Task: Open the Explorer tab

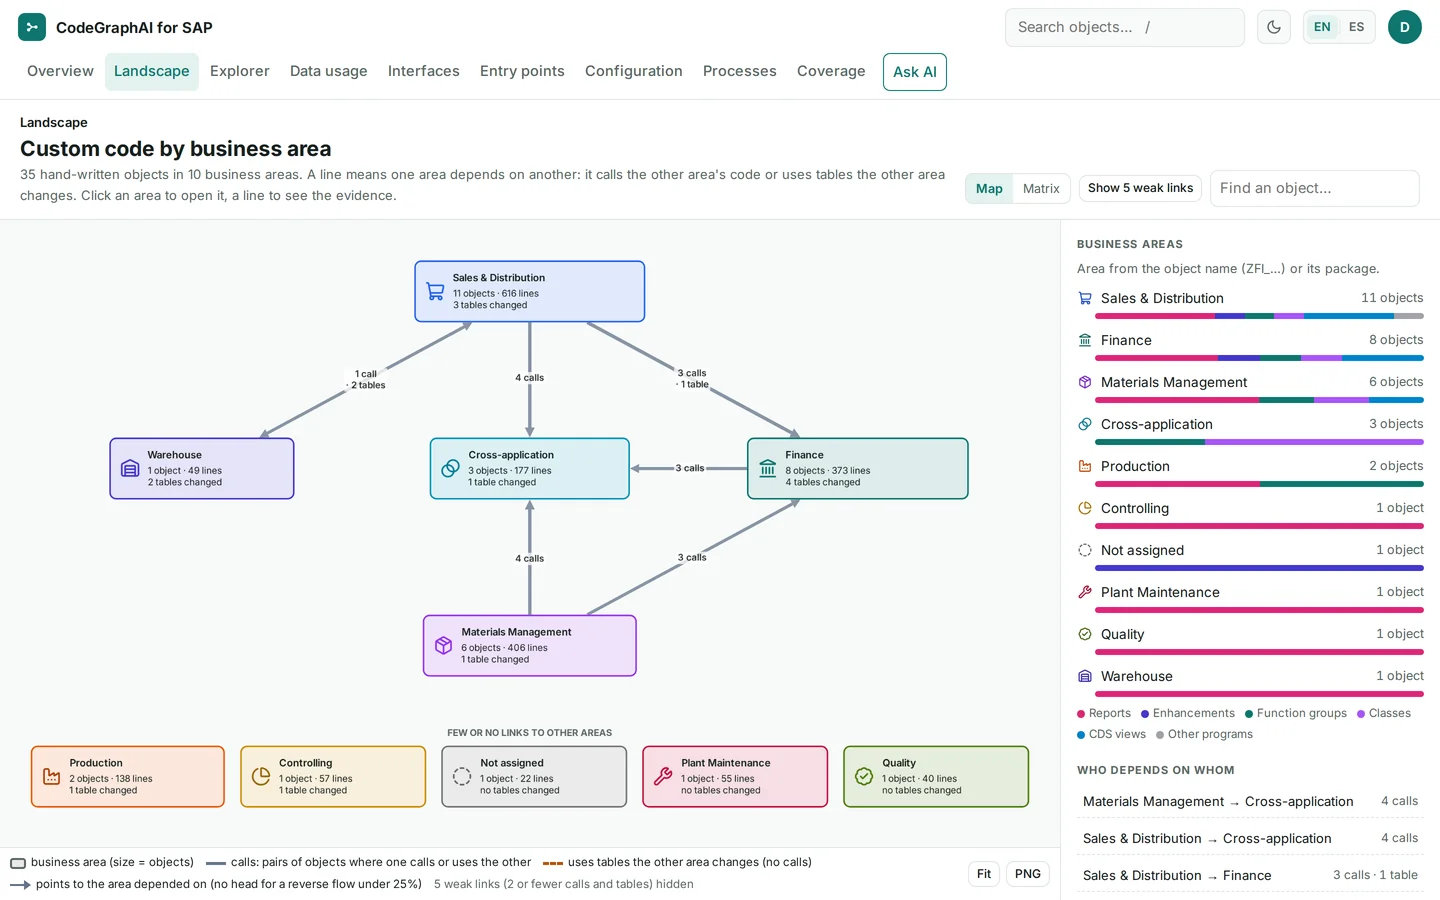Action: (x=240, y=71)
